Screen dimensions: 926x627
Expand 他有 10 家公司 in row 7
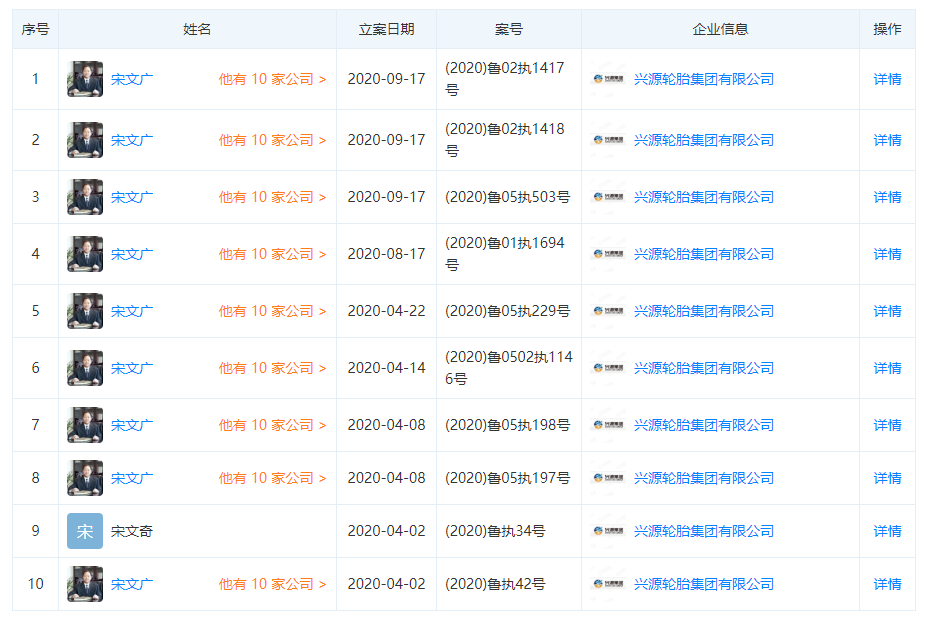[x=272, y=425]
